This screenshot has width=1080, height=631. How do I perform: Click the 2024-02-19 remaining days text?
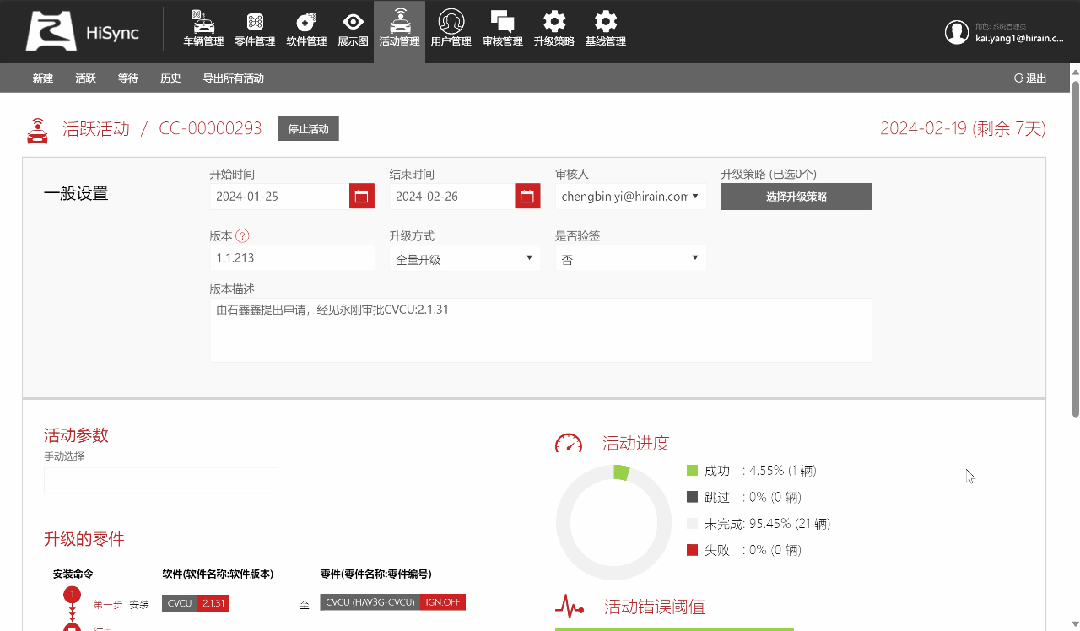963,129
